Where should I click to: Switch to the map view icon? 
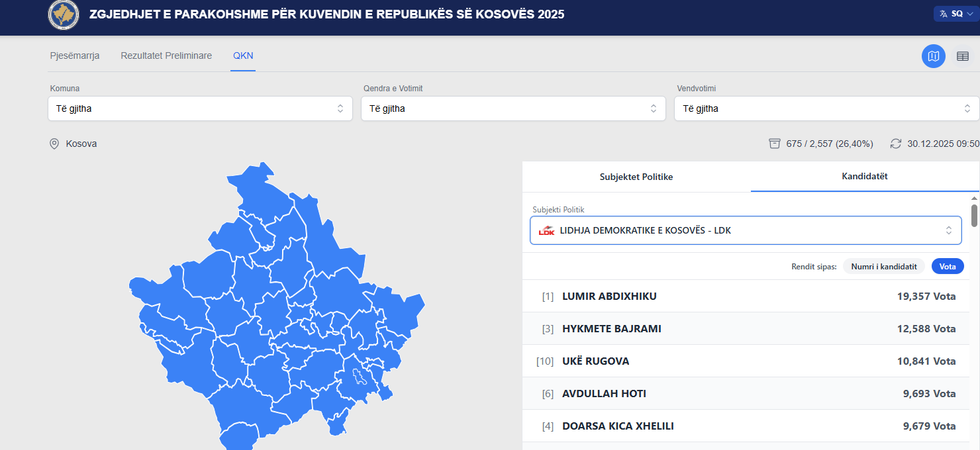click(933, 56)
